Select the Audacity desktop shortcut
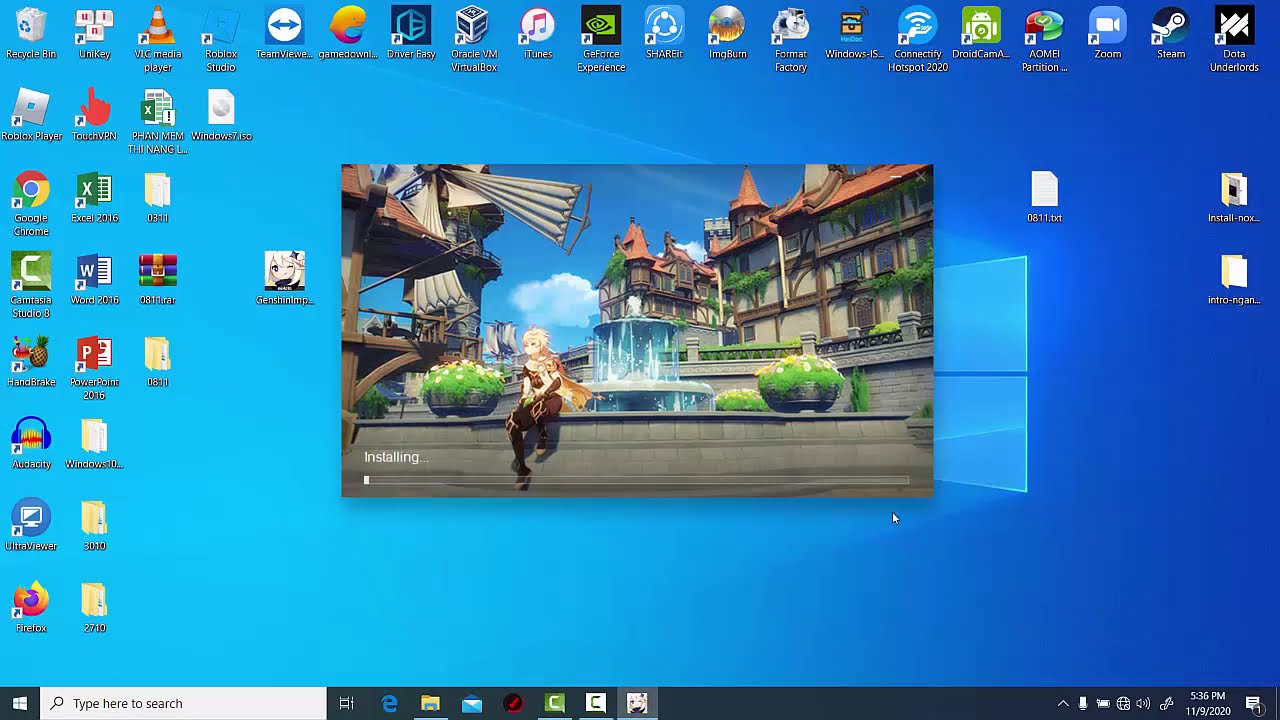 click(31, 443)
